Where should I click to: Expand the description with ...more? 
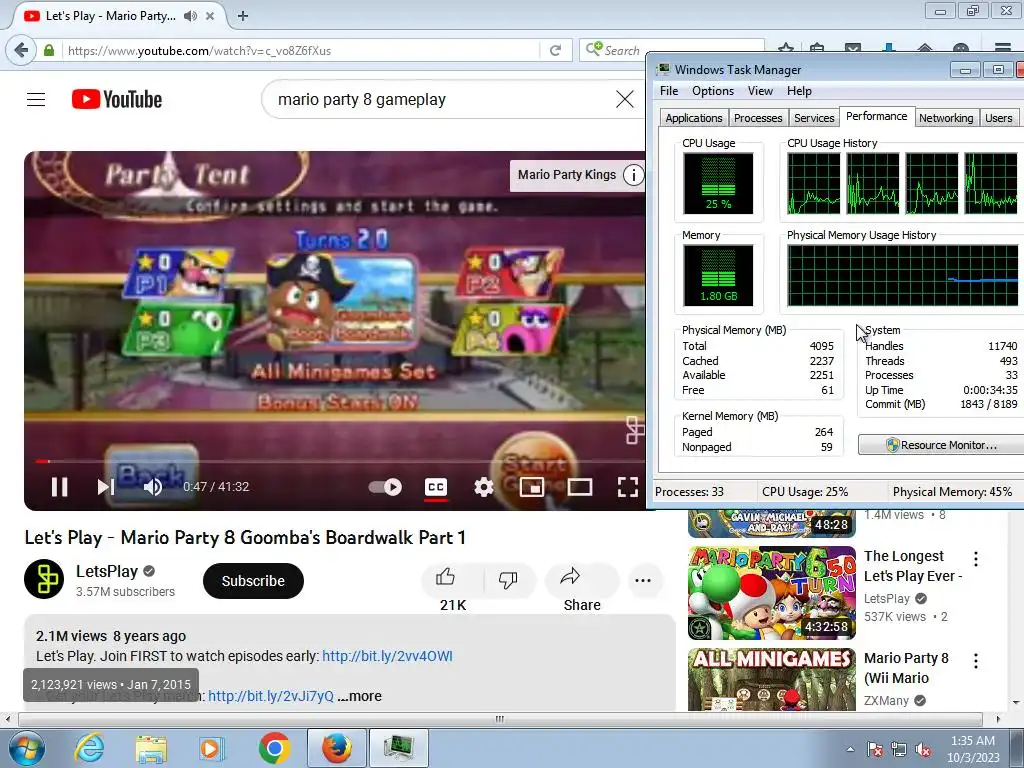(x=359, y=696)
